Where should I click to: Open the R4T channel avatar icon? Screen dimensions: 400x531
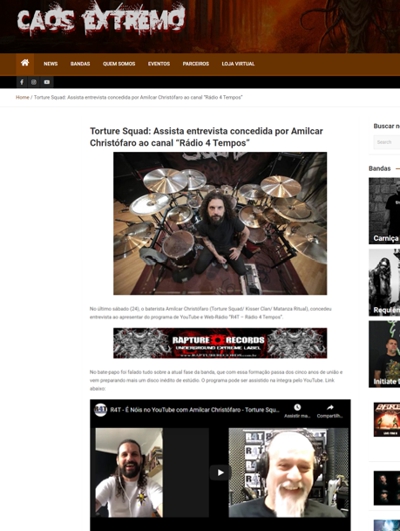[x=101, y=410]
